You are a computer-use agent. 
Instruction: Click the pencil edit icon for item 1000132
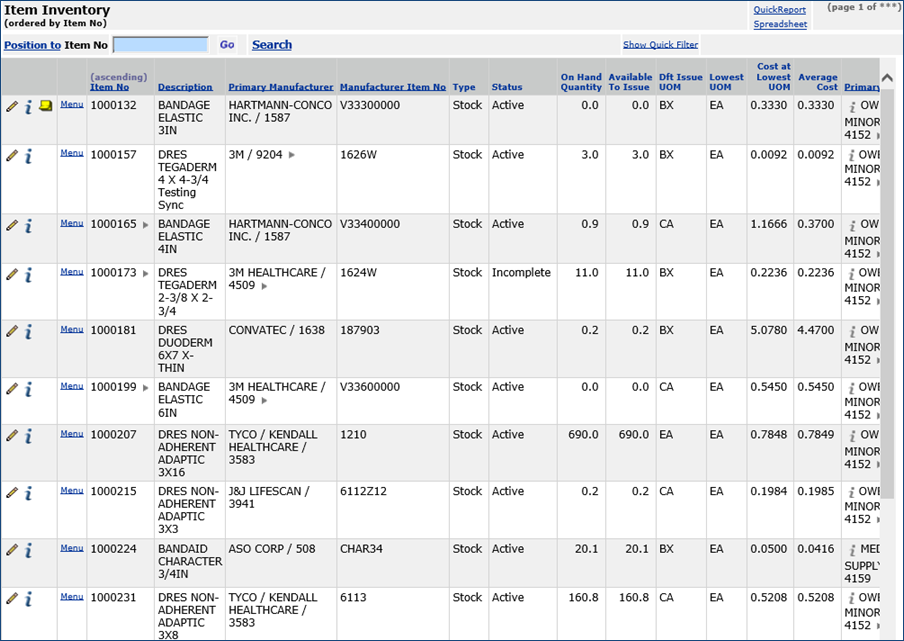pyautogui.click(x=12, y=107)
